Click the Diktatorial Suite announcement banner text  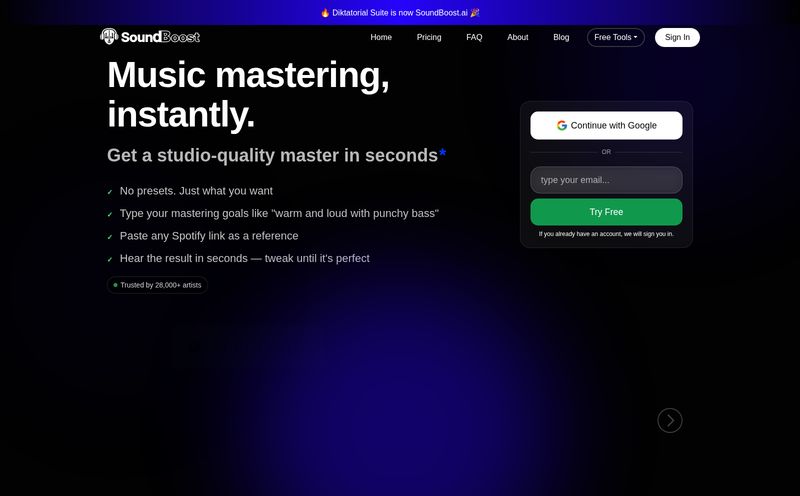point(399,13)
